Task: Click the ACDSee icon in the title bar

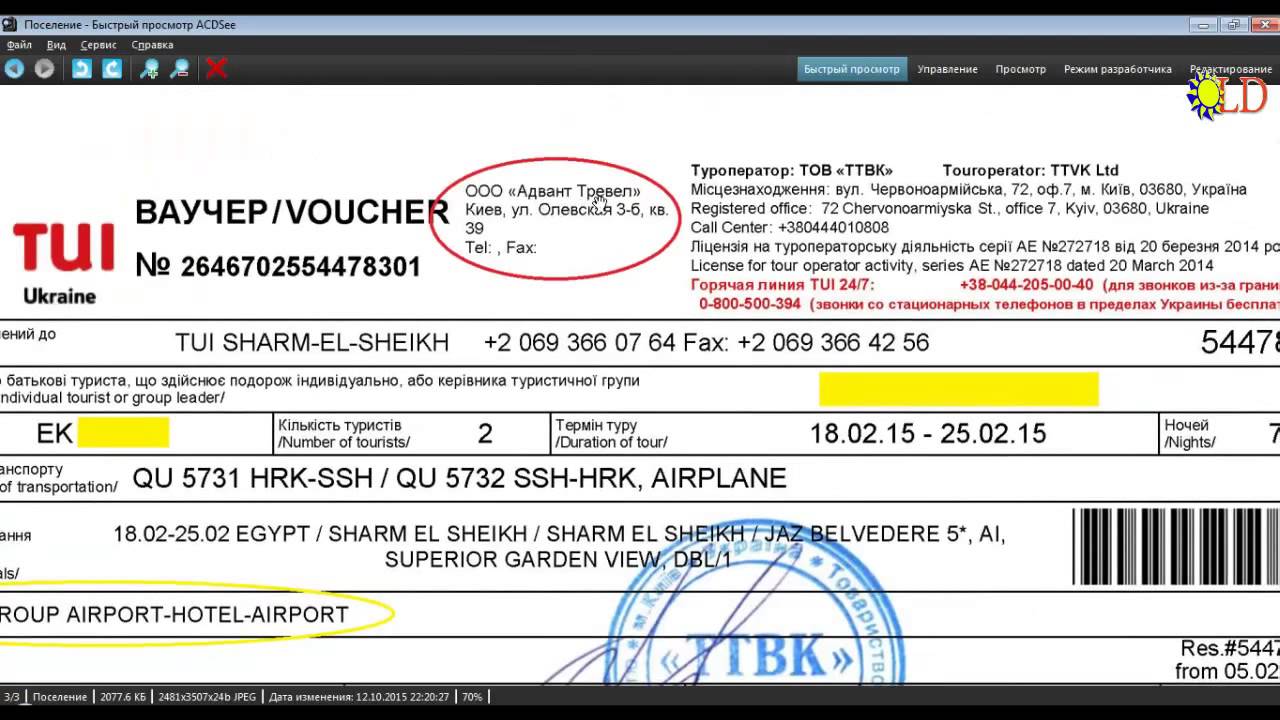Action: (12, 25)
